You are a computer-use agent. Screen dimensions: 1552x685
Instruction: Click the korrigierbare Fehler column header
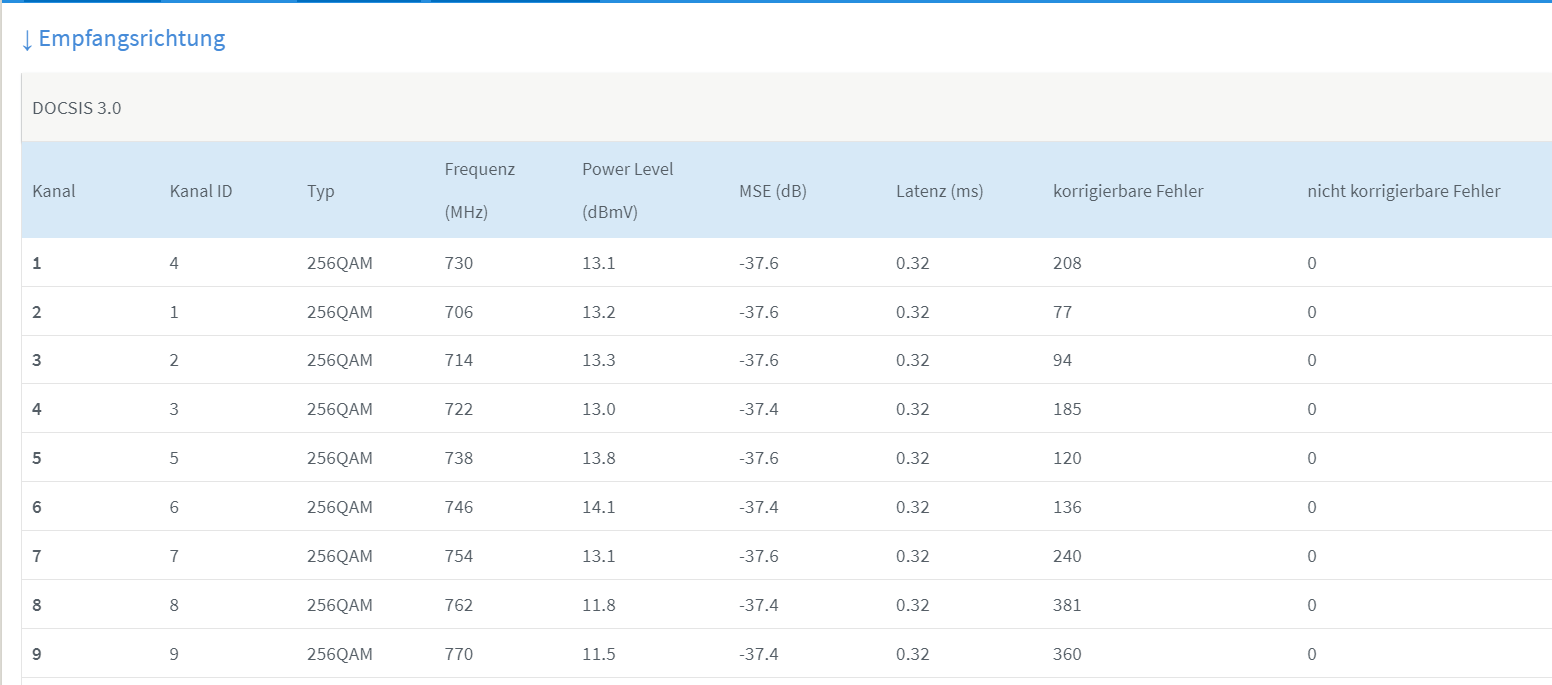(x=1128, y=191)
